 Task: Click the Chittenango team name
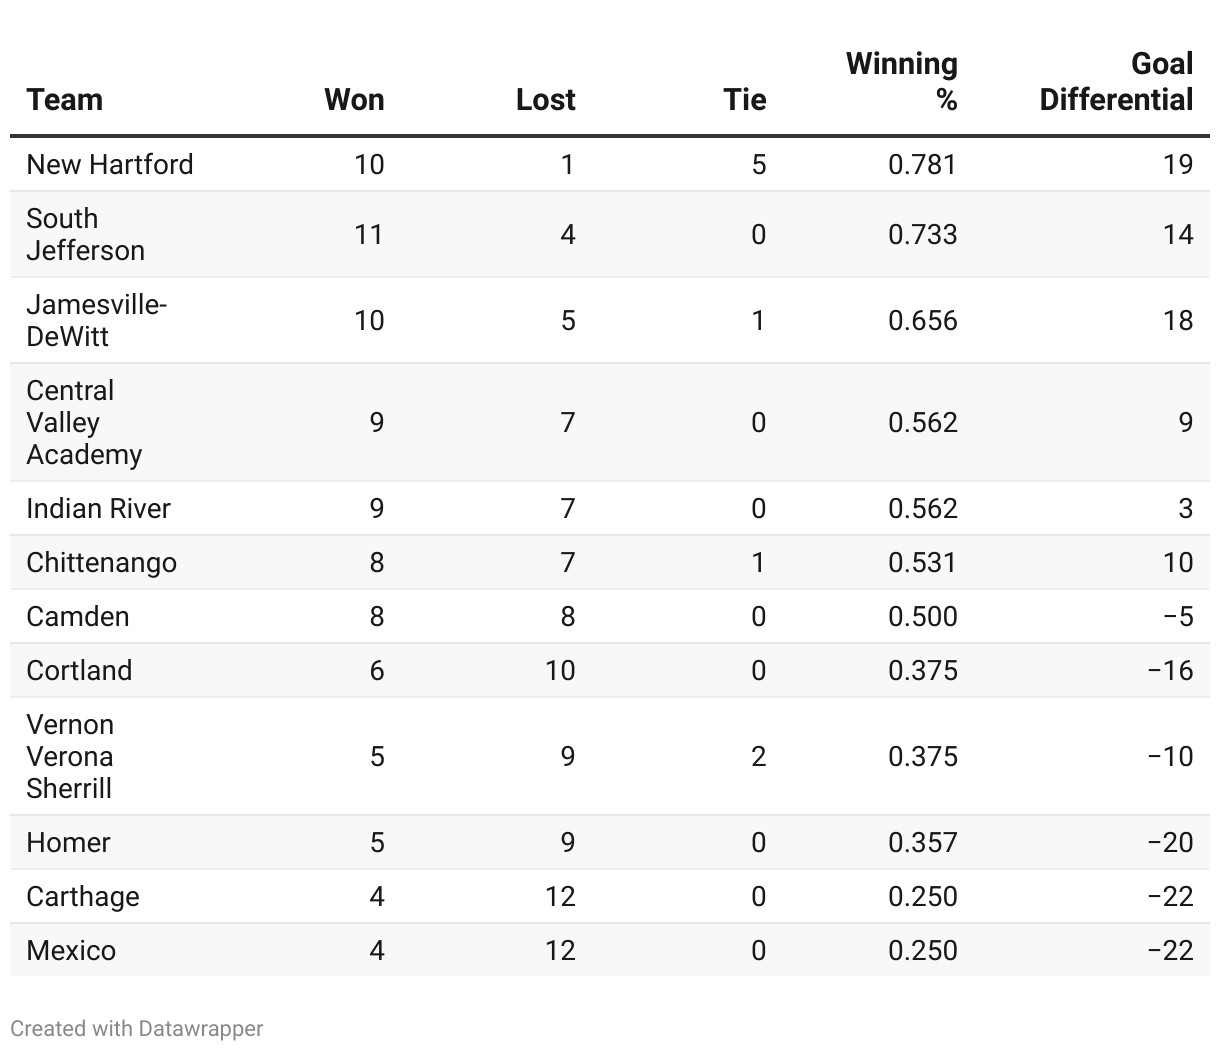coord(101,562)
